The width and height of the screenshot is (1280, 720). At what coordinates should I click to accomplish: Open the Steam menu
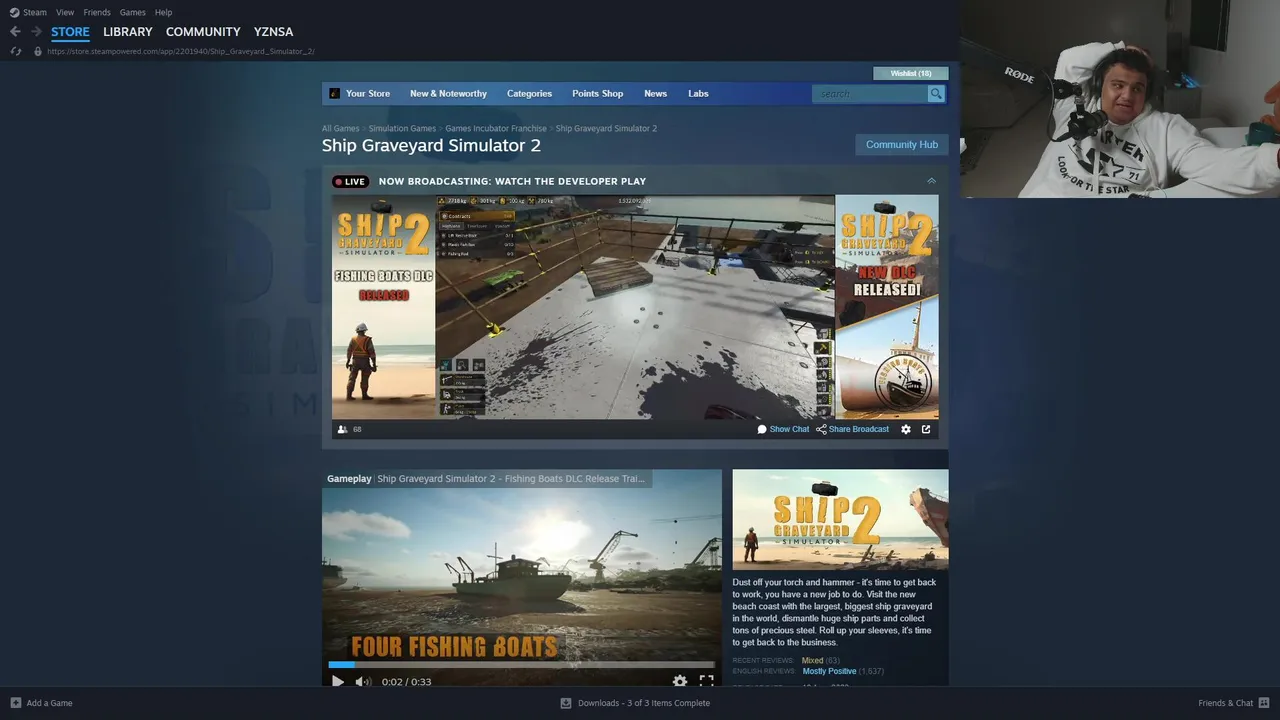[x=35, y=12]
